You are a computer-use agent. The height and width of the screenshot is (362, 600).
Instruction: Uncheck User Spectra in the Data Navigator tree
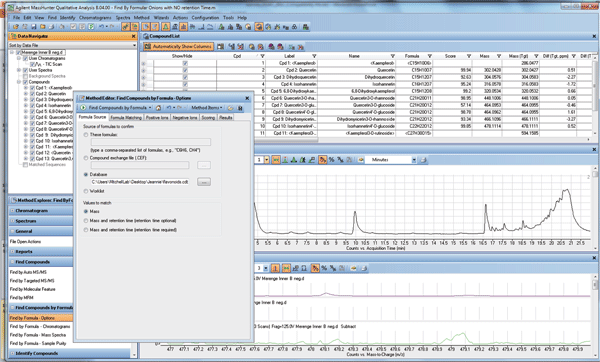pos(25,70)
